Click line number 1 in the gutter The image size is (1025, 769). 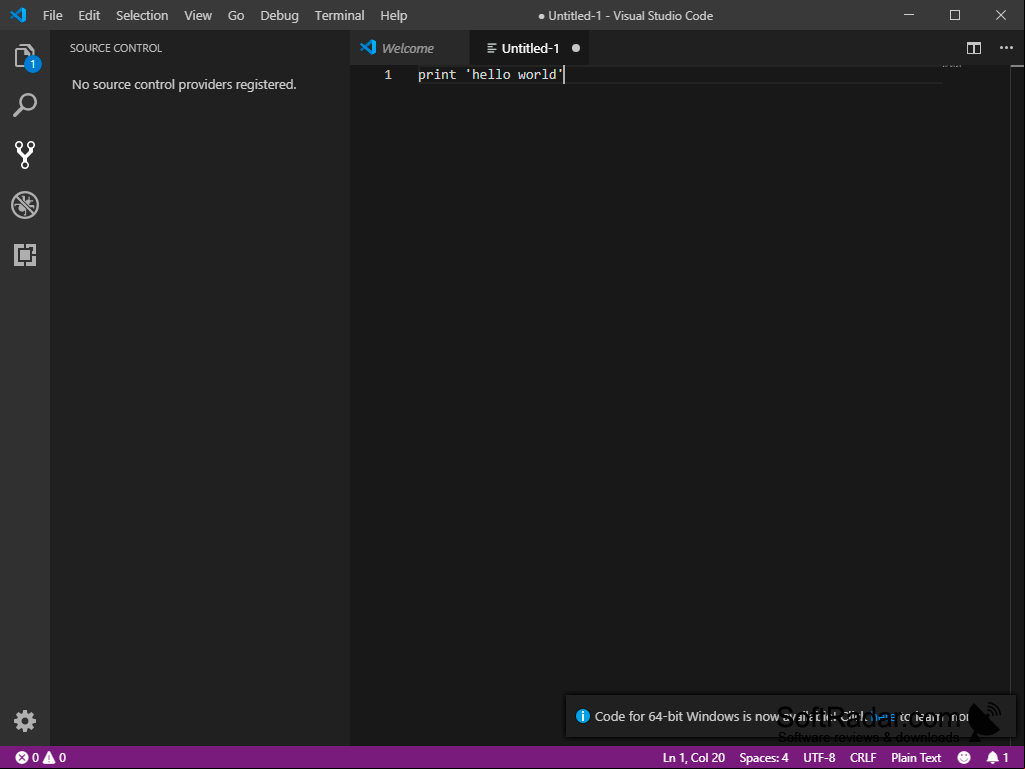click(388, 75)
